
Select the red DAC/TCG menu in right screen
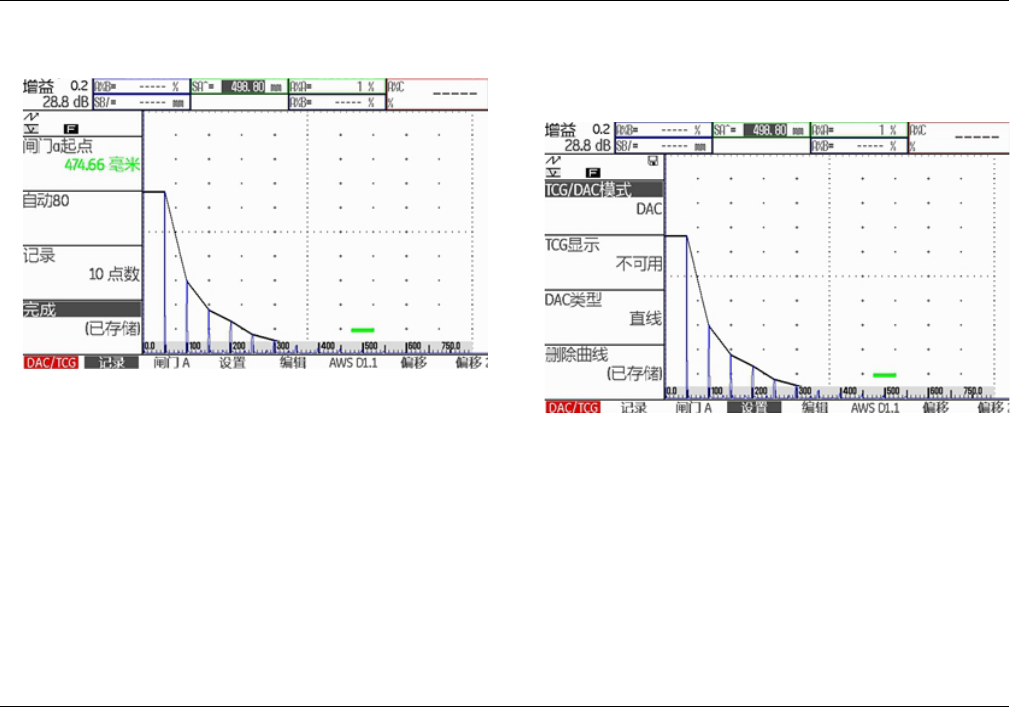(x=573, y=407)
